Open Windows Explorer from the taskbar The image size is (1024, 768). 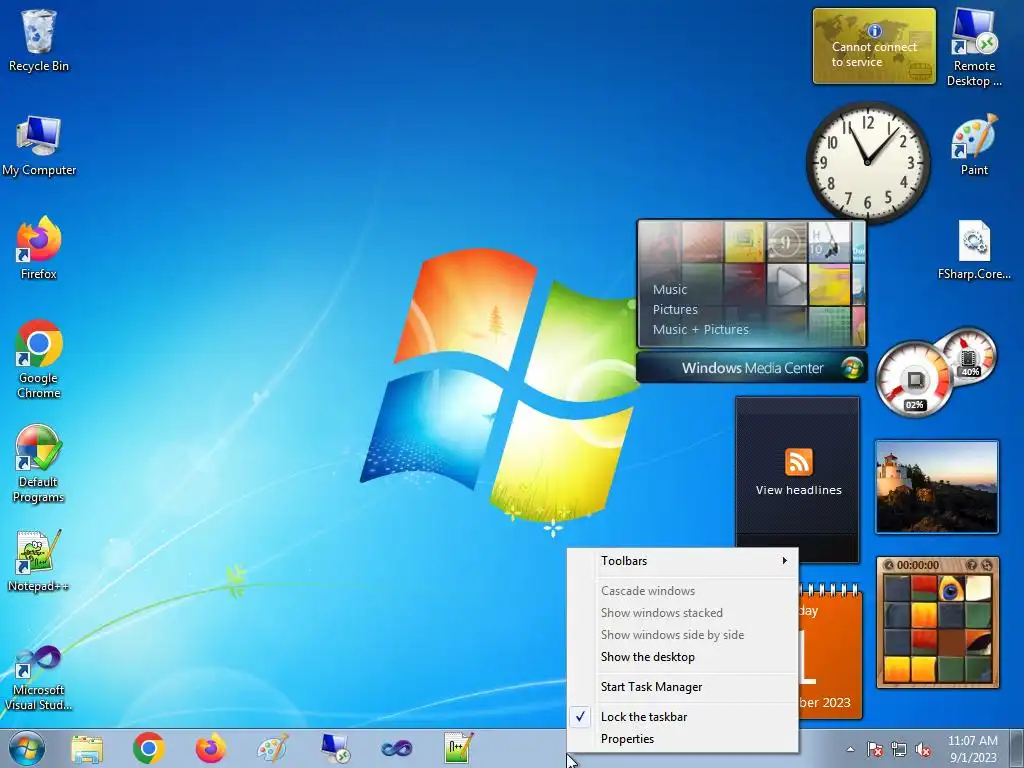point(87,749)
